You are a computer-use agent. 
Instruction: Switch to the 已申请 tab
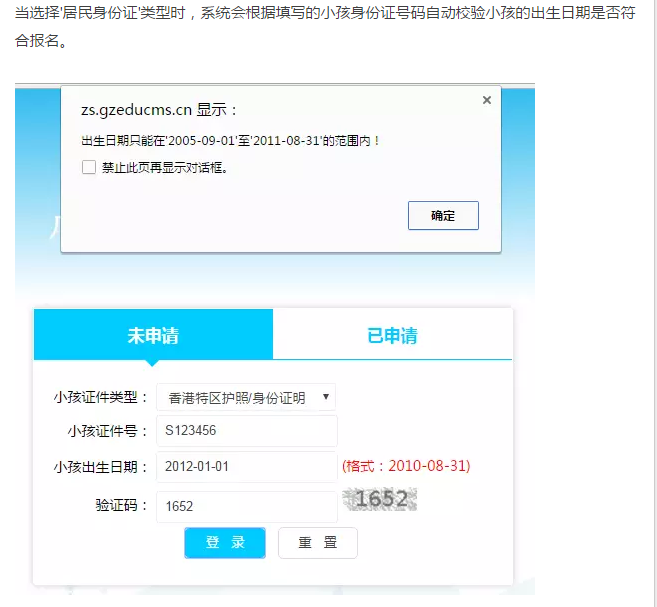(392, 335)
